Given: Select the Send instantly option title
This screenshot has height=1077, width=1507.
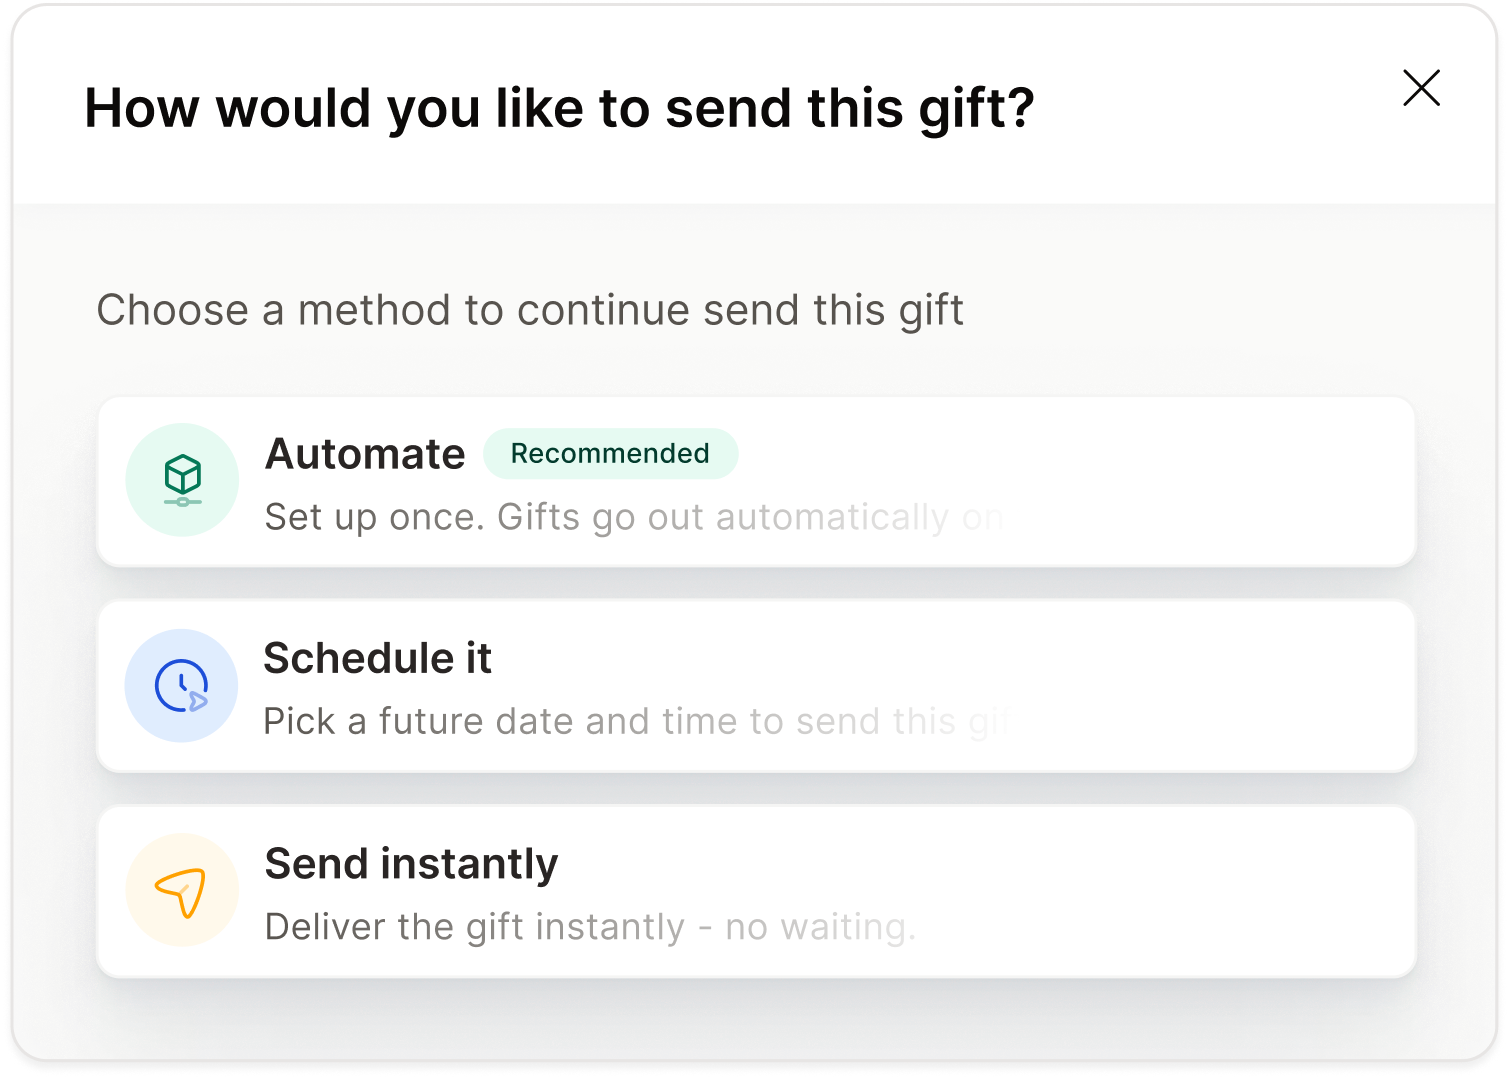Looking at the screenshot, I should [x=411, y=864].
